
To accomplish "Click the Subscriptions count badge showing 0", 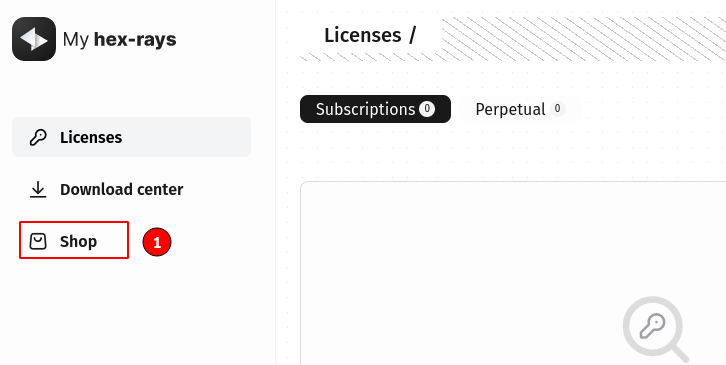I will 427,109.
